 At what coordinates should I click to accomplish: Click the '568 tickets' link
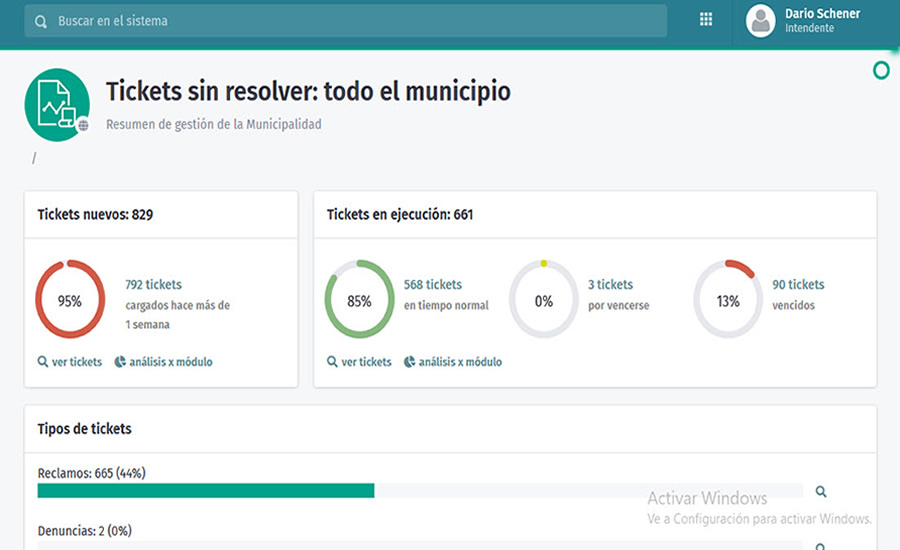[x=433, y=284]
